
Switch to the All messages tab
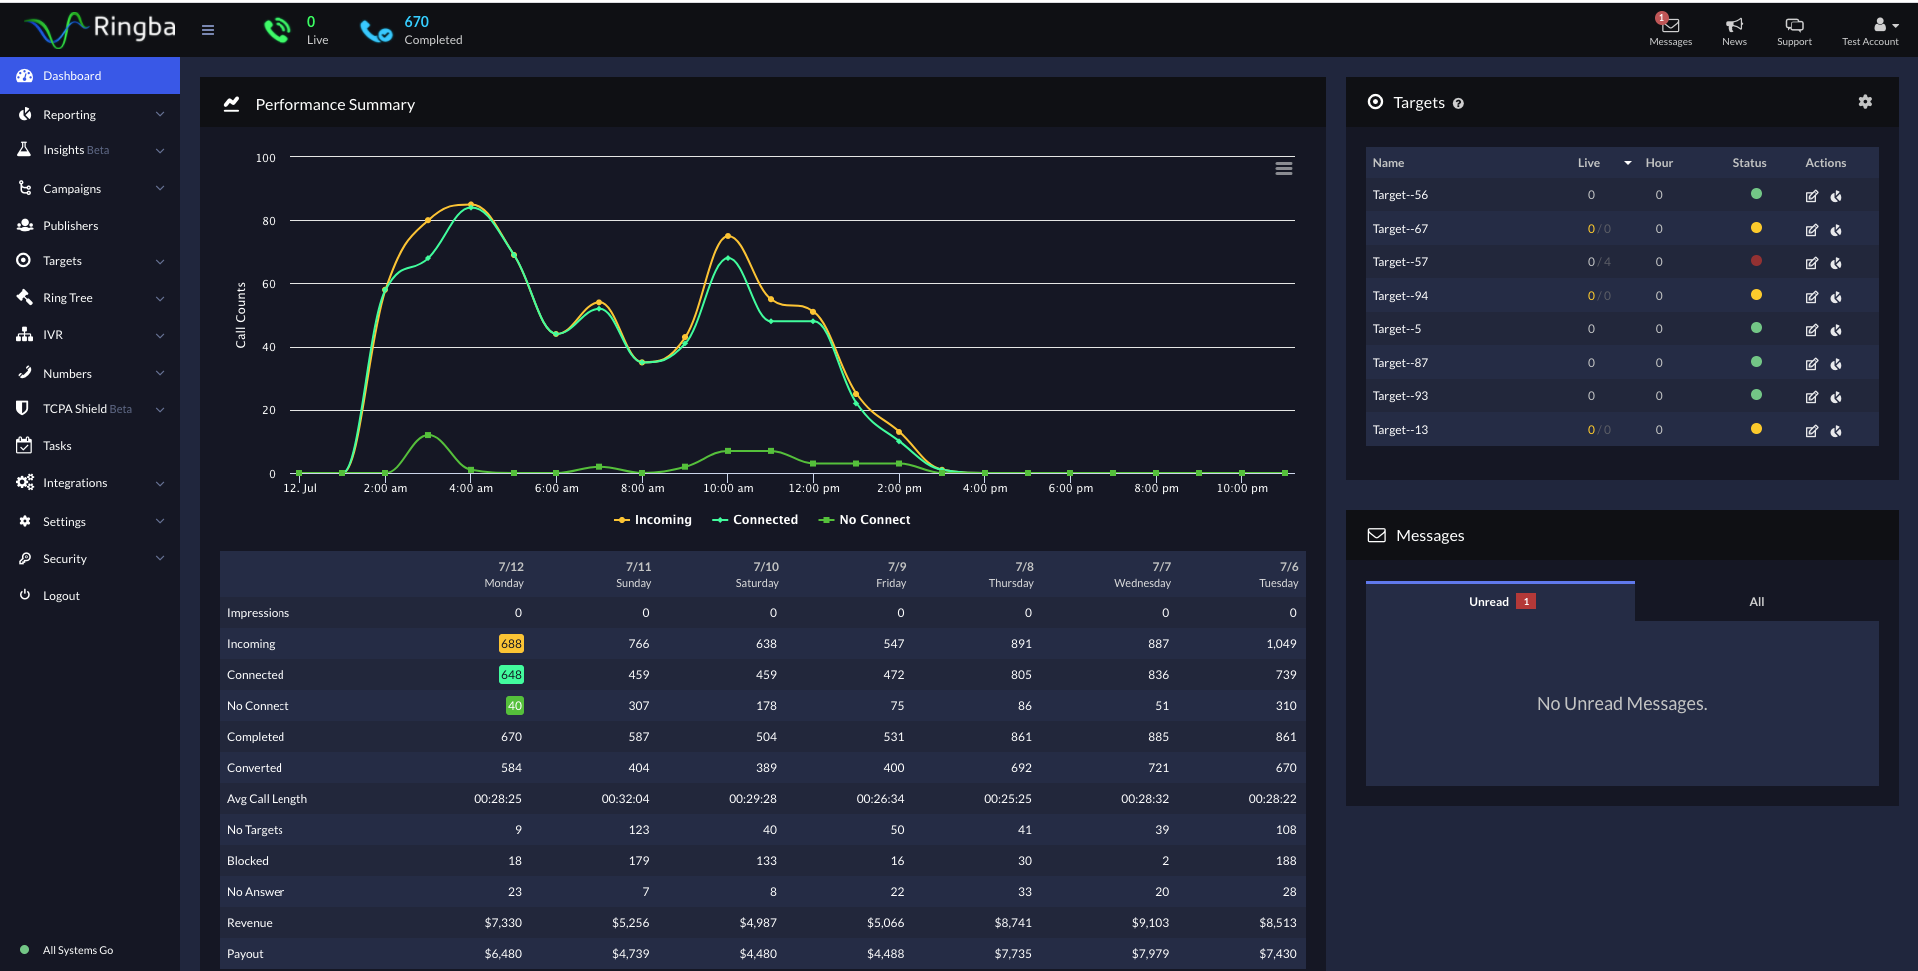click(x=1756, y=602)
